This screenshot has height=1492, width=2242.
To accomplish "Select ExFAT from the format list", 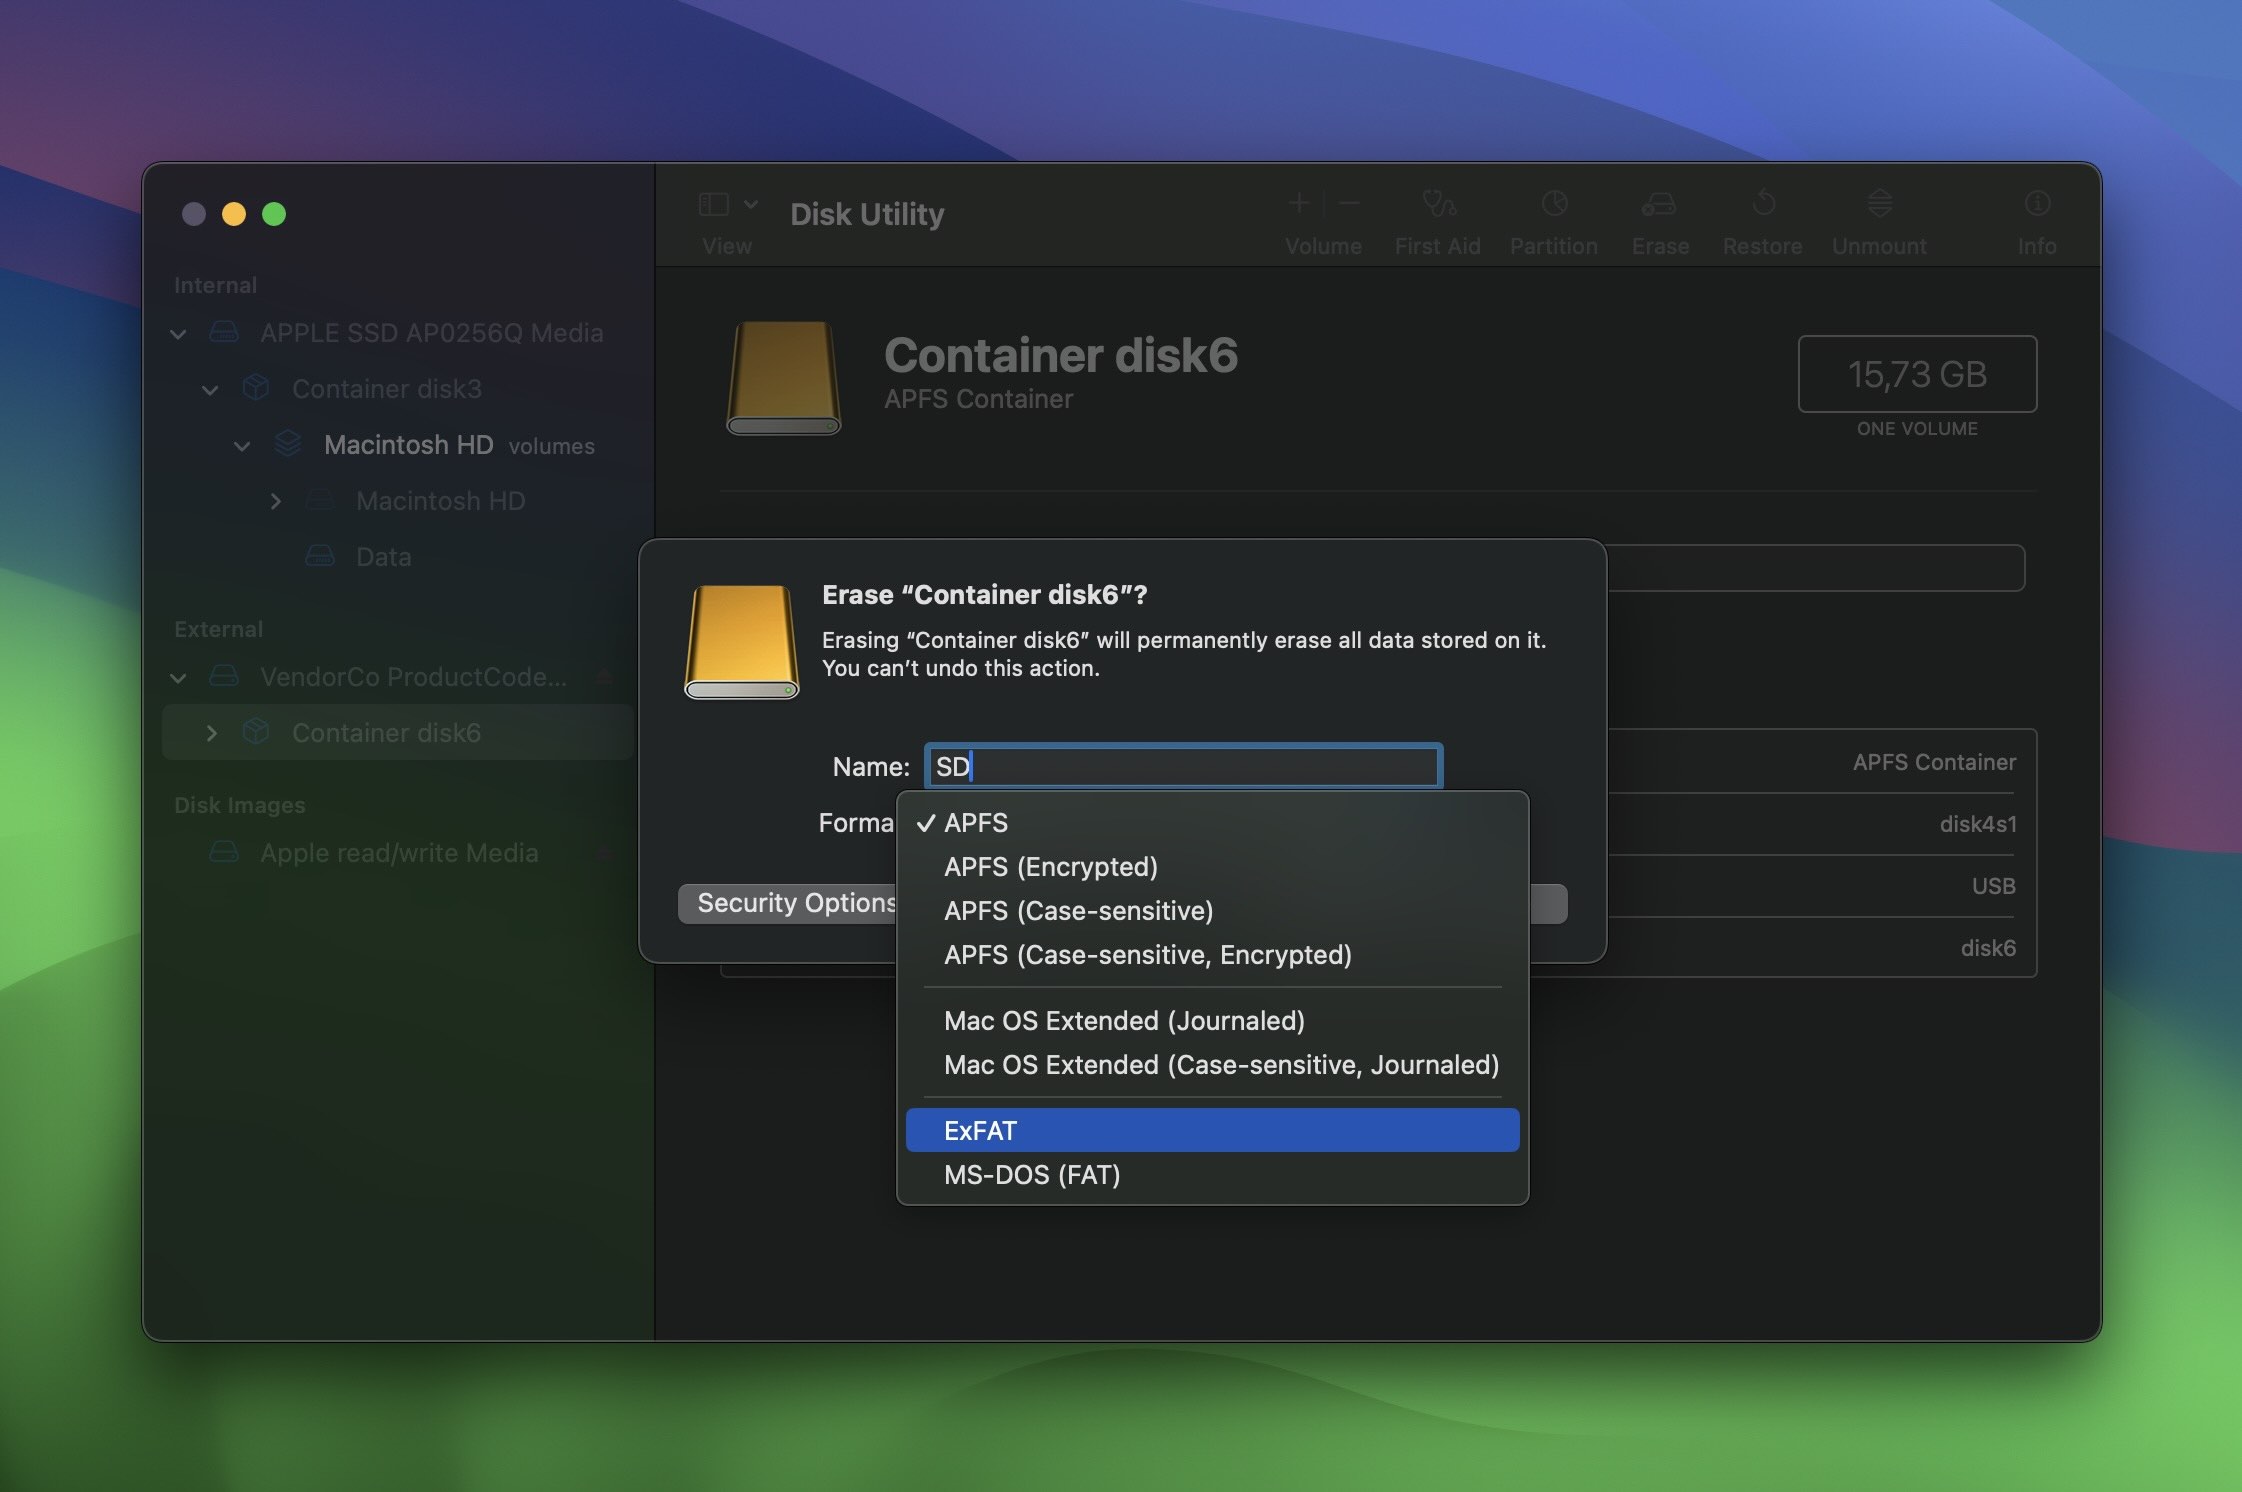I will pyautogui.click(x=1212, y=1130).
